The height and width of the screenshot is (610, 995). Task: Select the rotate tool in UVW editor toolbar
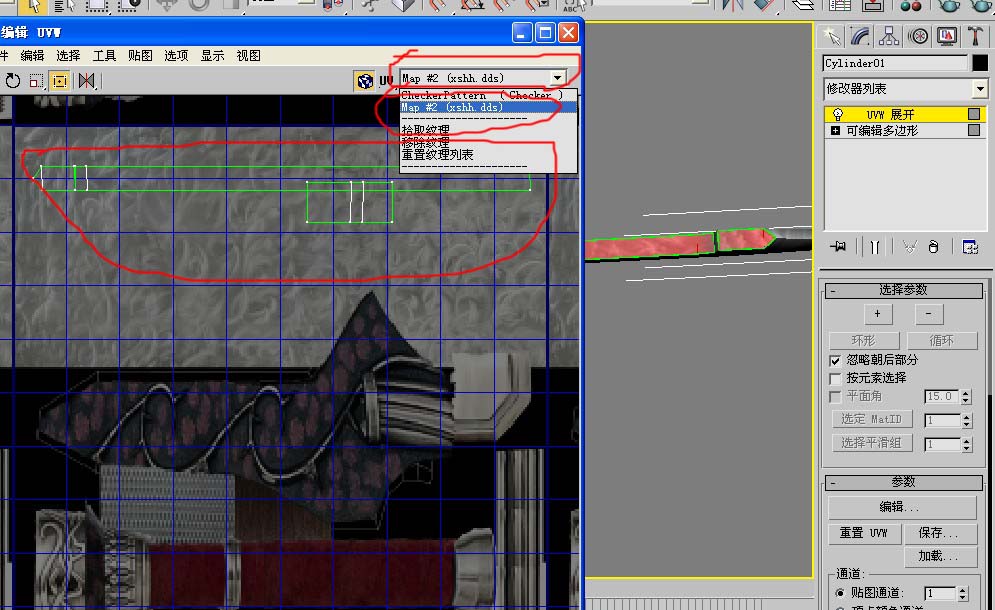[13, 81]
